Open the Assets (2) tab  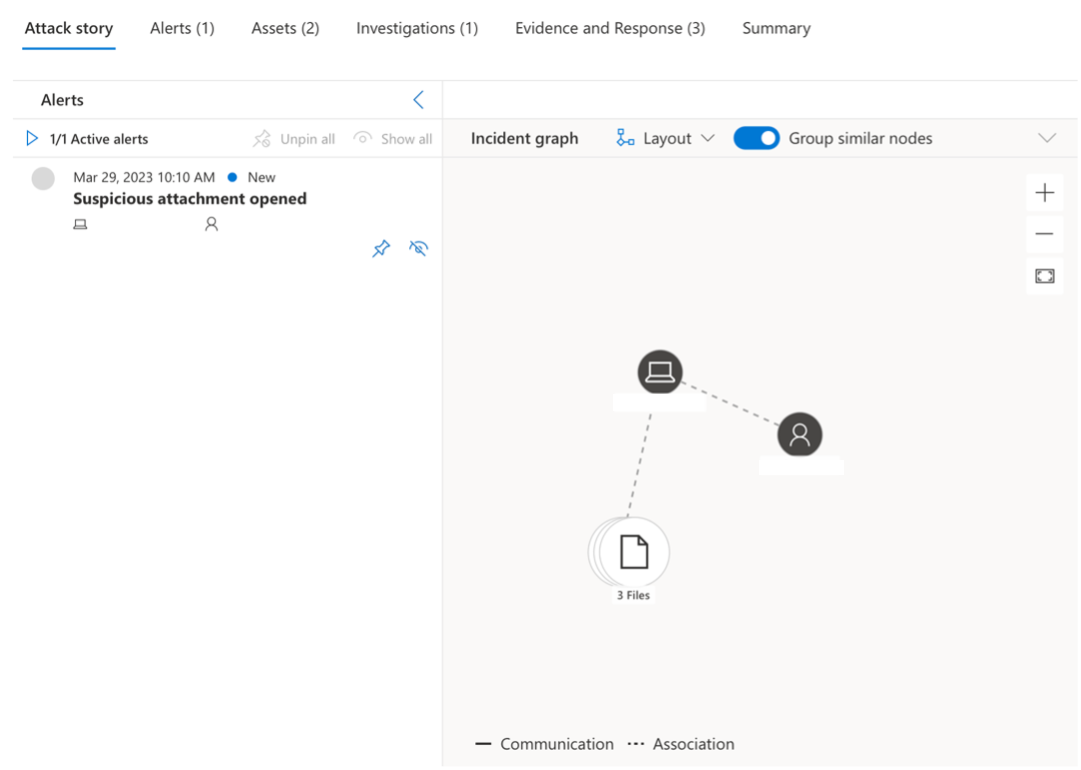click(285, 28)
